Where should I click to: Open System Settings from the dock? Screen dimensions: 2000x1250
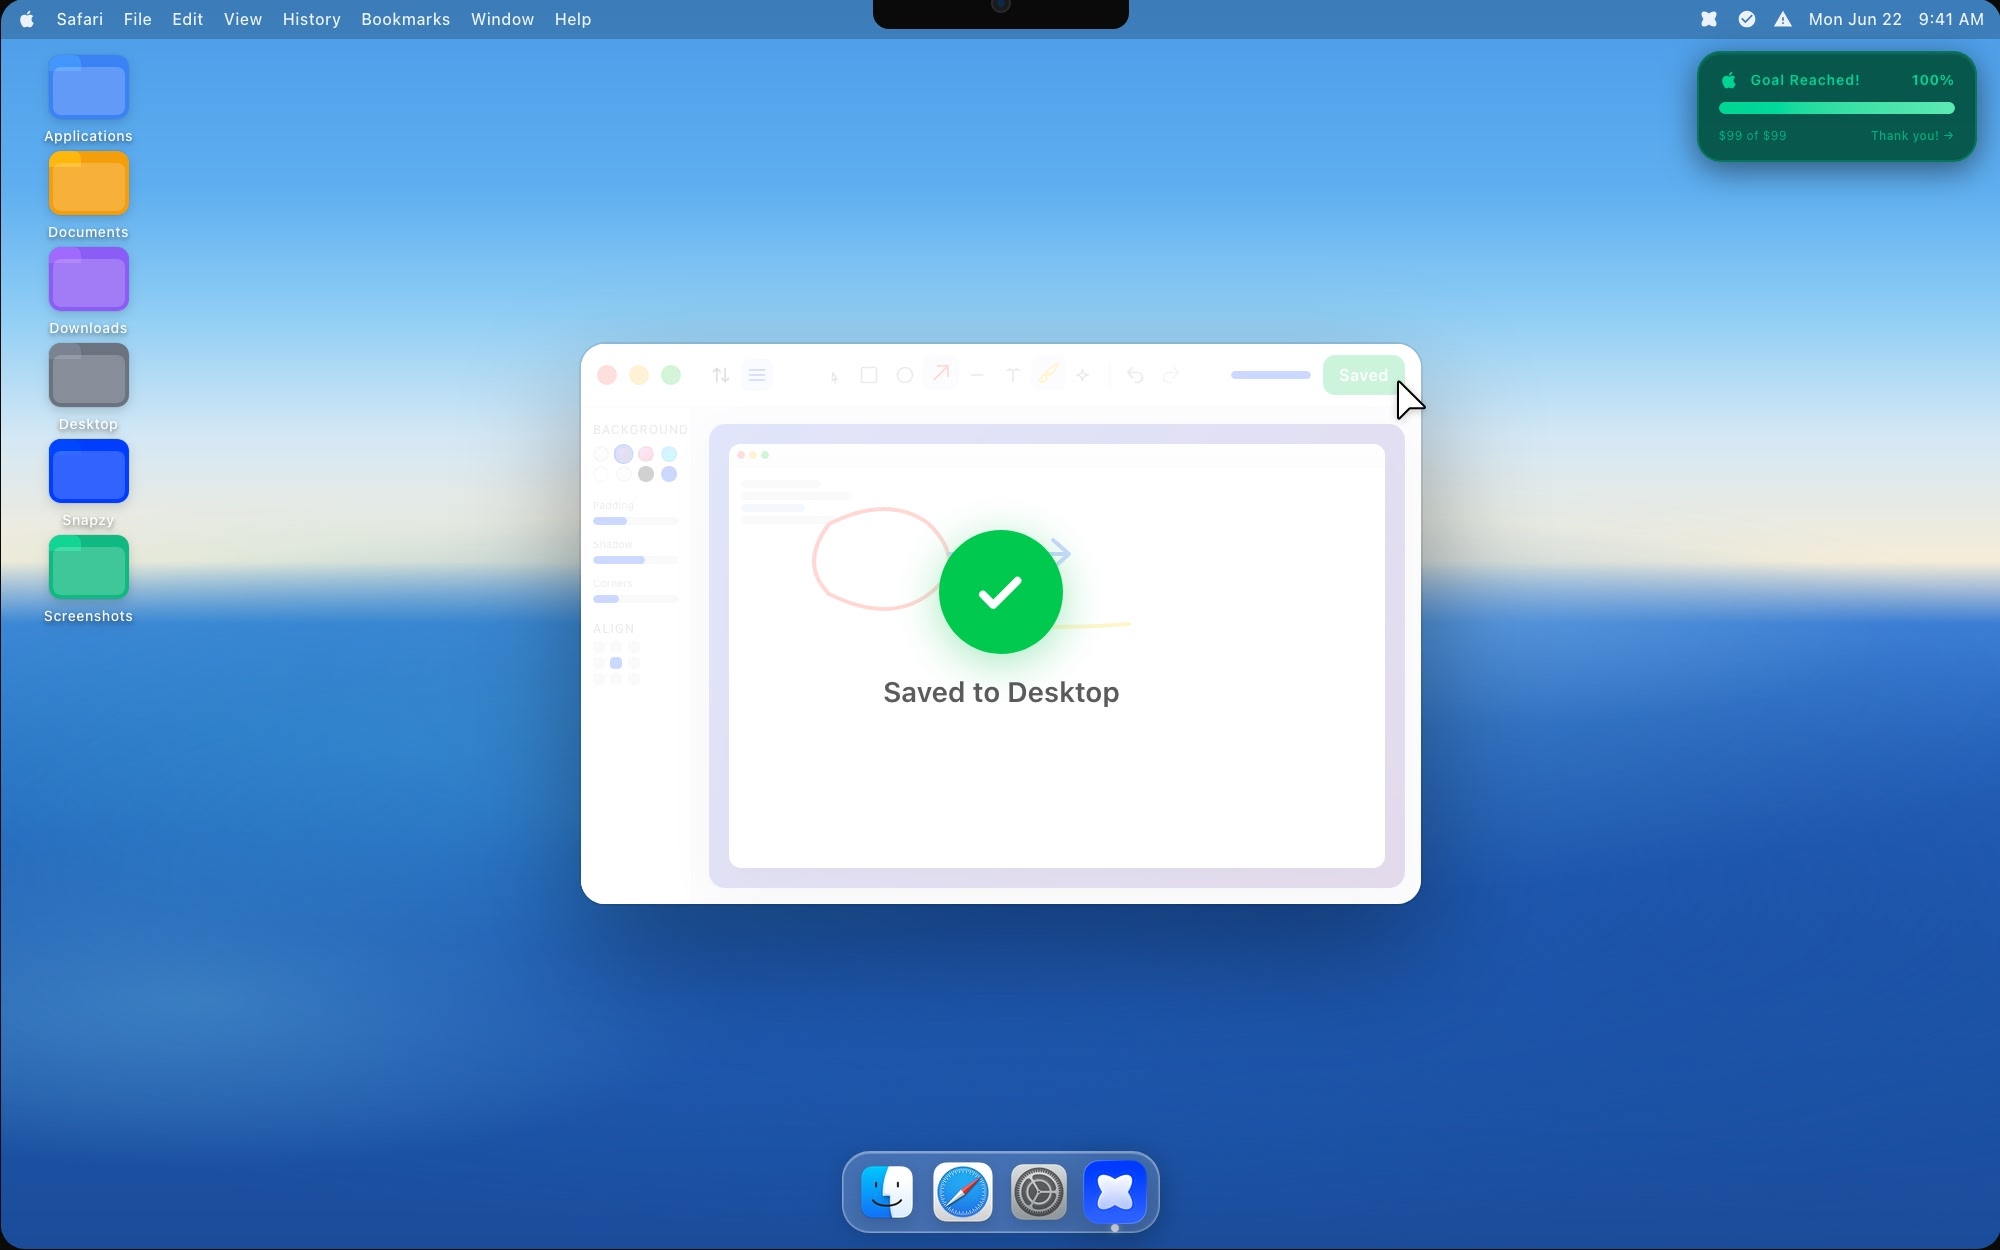click(x=1039, y=1192)
